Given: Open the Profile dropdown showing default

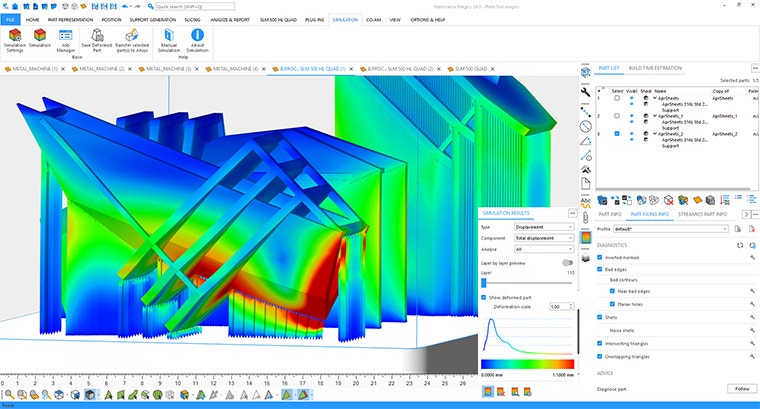Looking at the screenshot, I should click(671, 229).
